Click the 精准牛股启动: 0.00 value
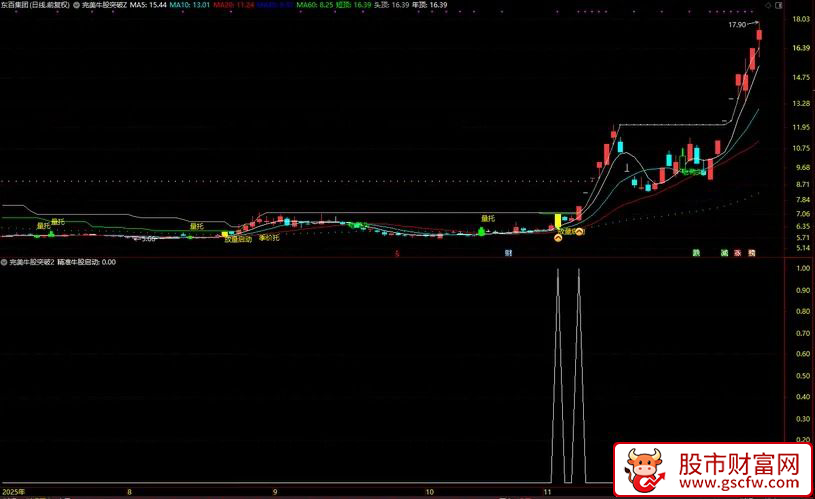815x499 pixels. (87, 262)
